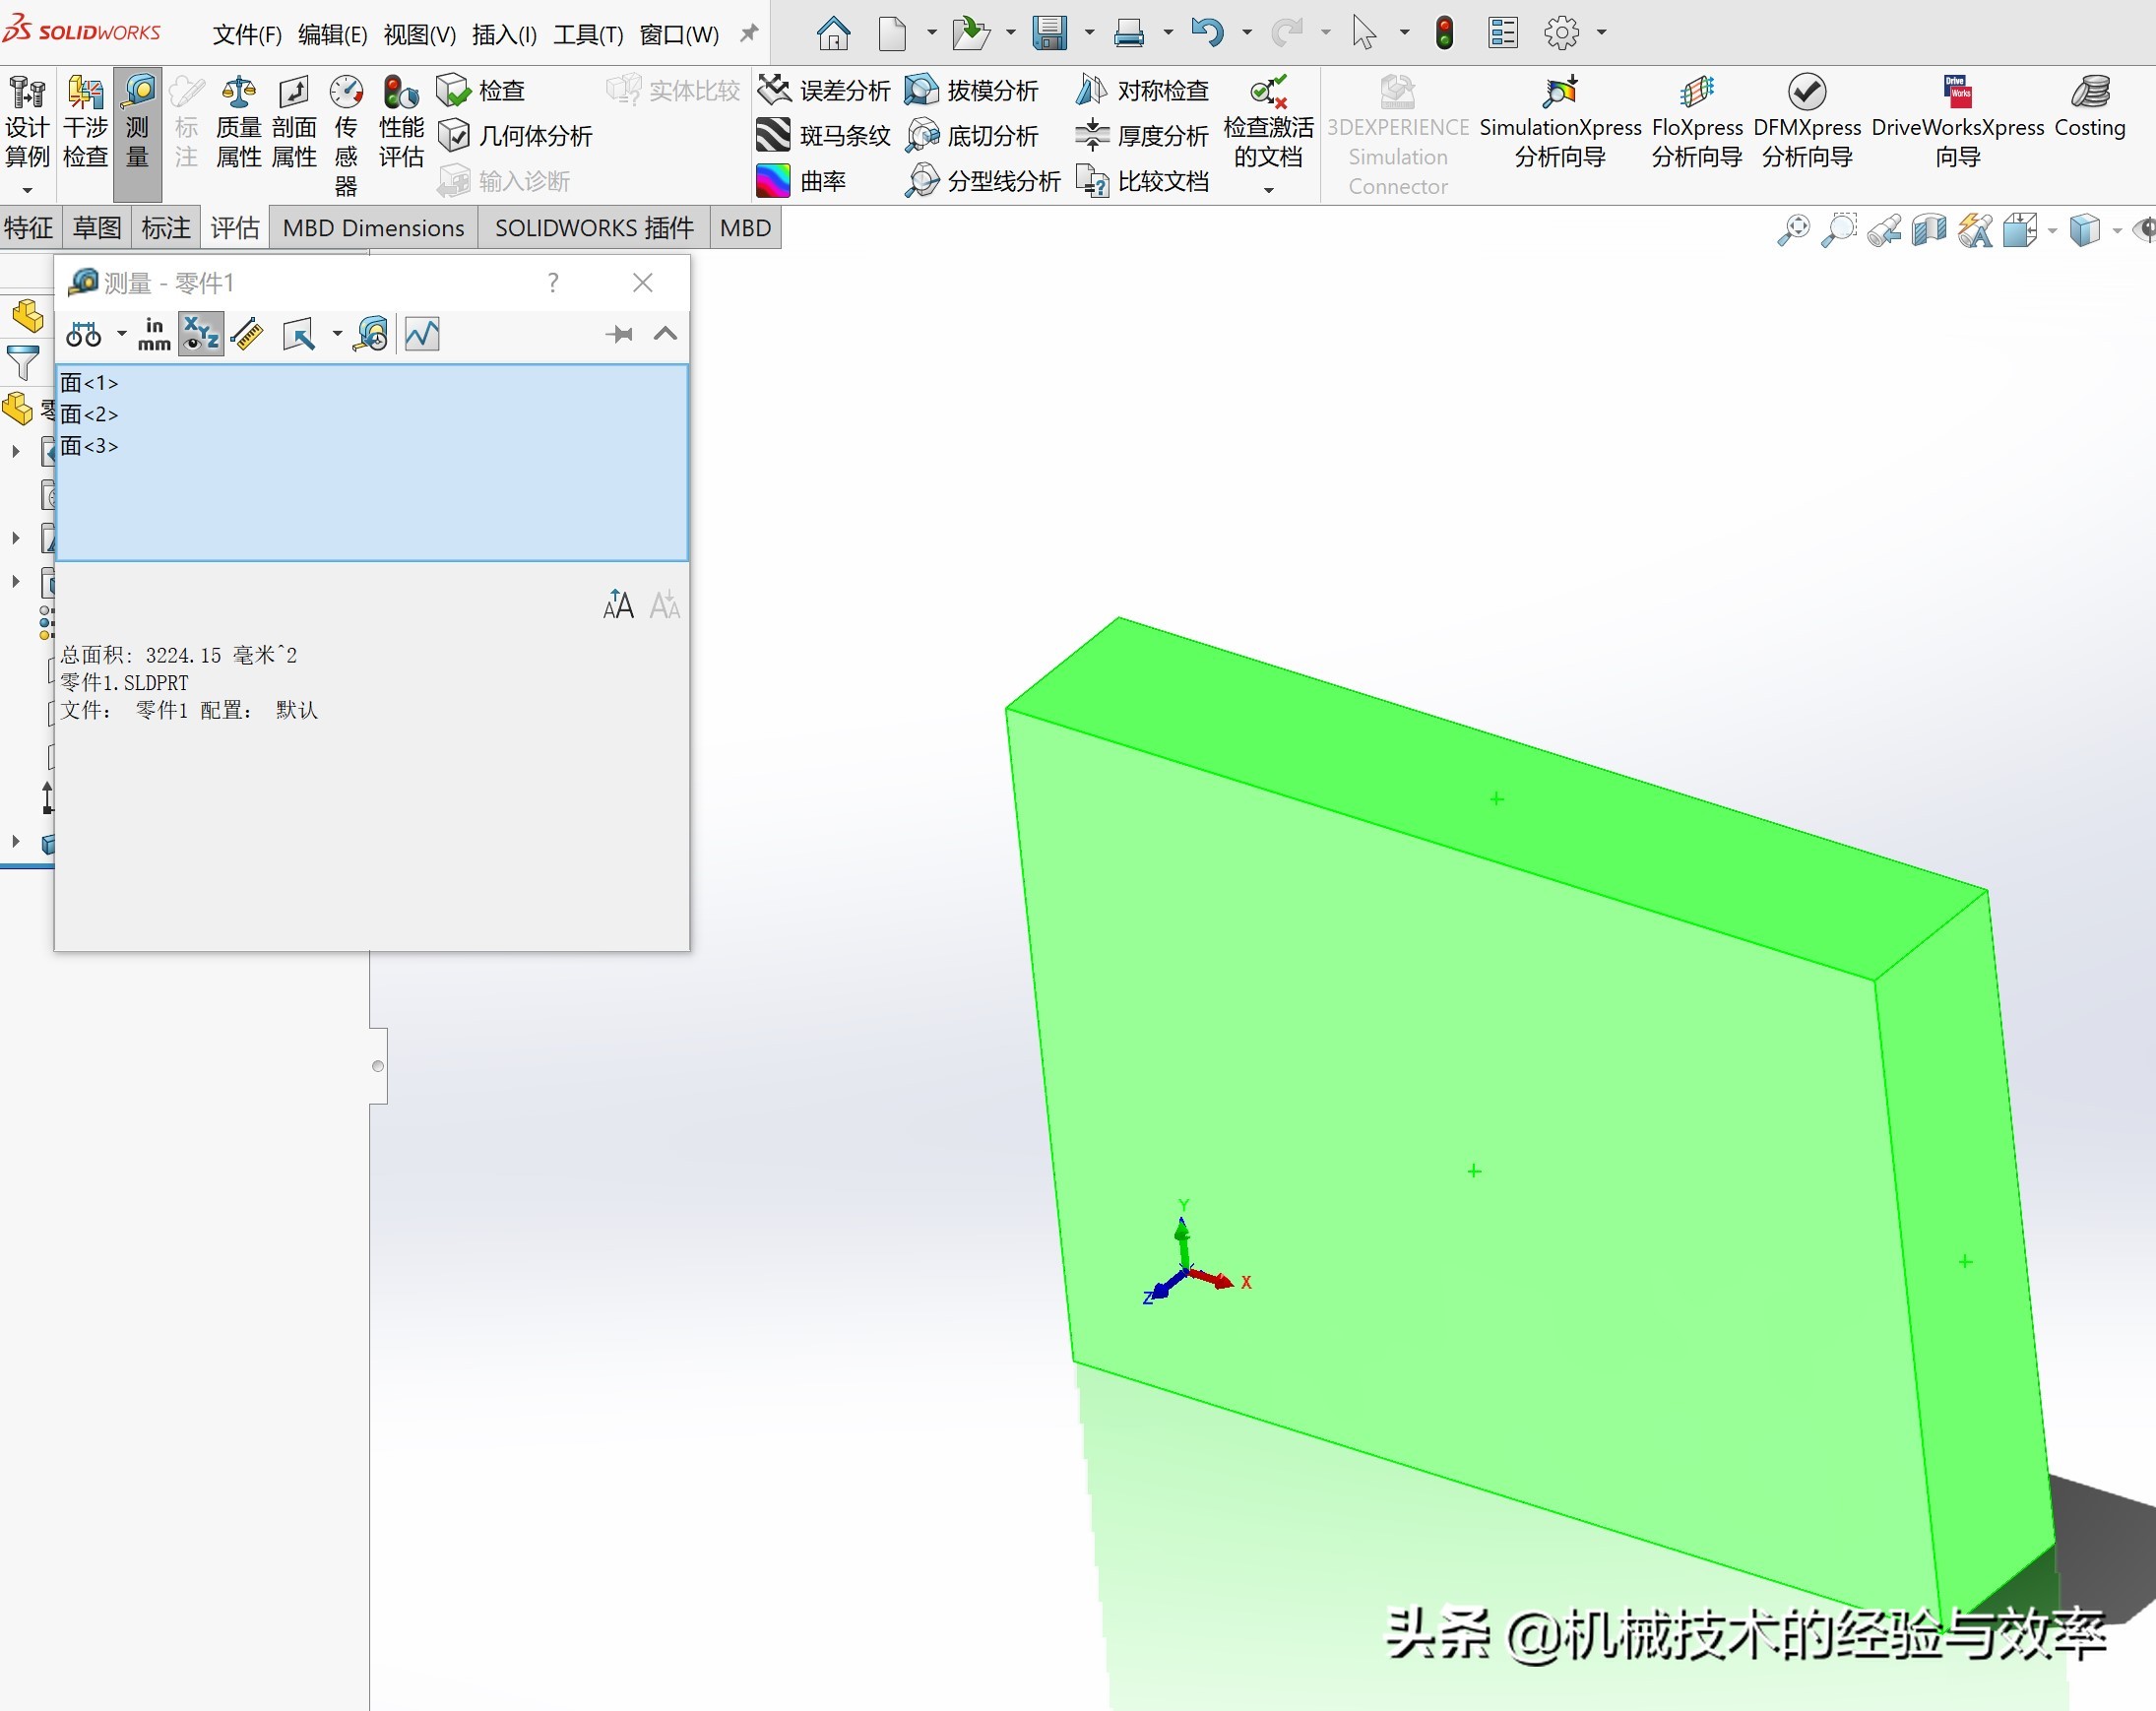Click the 曲率 rainbow color swatch
The image size is (2156, 1711).
773,181
